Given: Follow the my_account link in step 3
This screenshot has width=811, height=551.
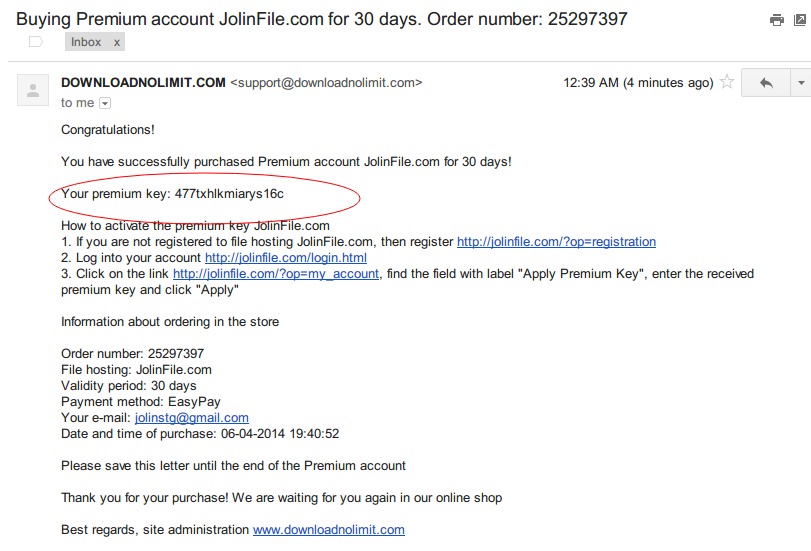Looking at the screenshot, I should [x=276, y=274].
